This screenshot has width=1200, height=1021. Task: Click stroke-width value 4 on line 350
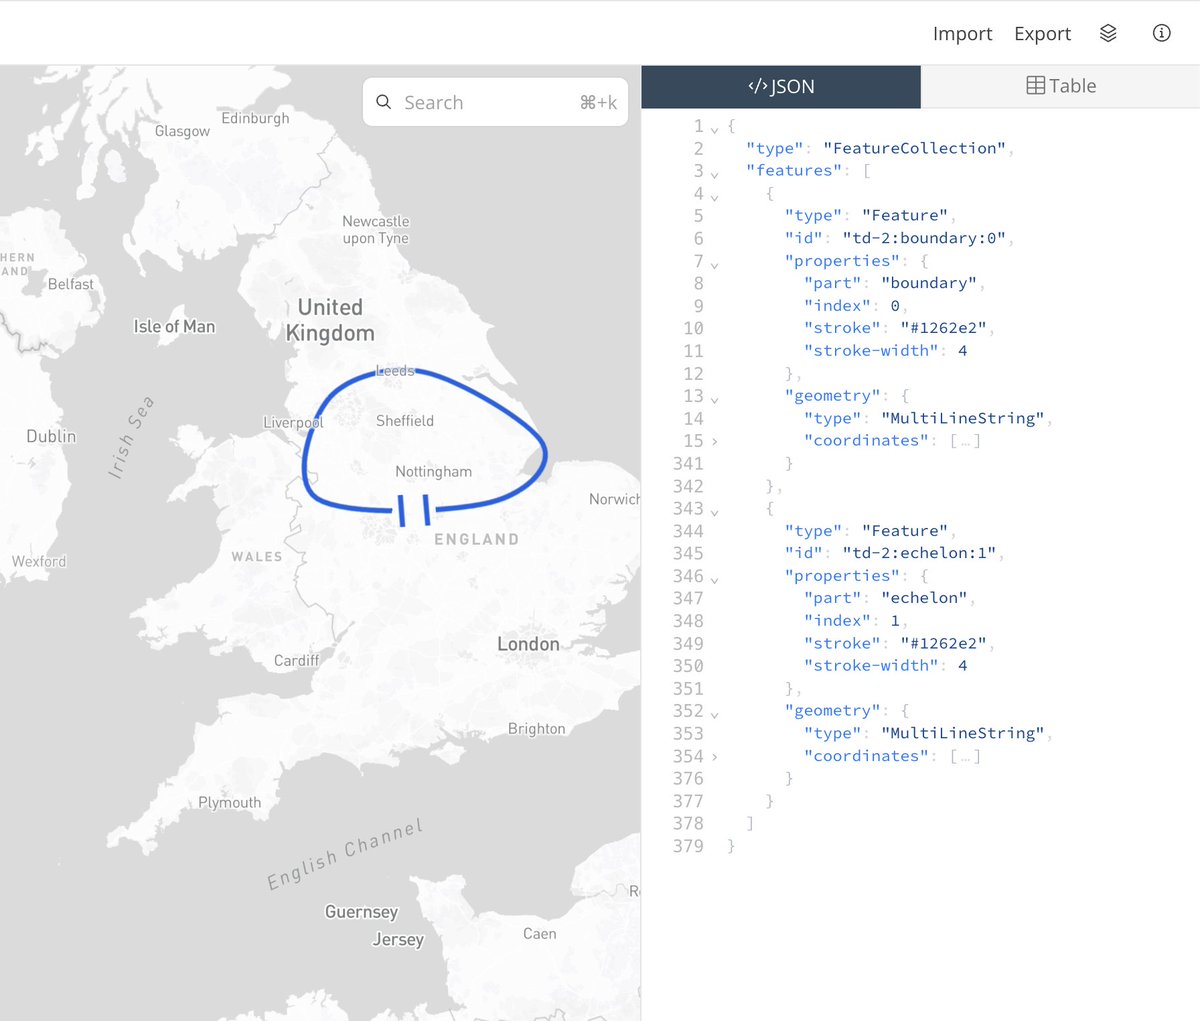pos(962,666)
